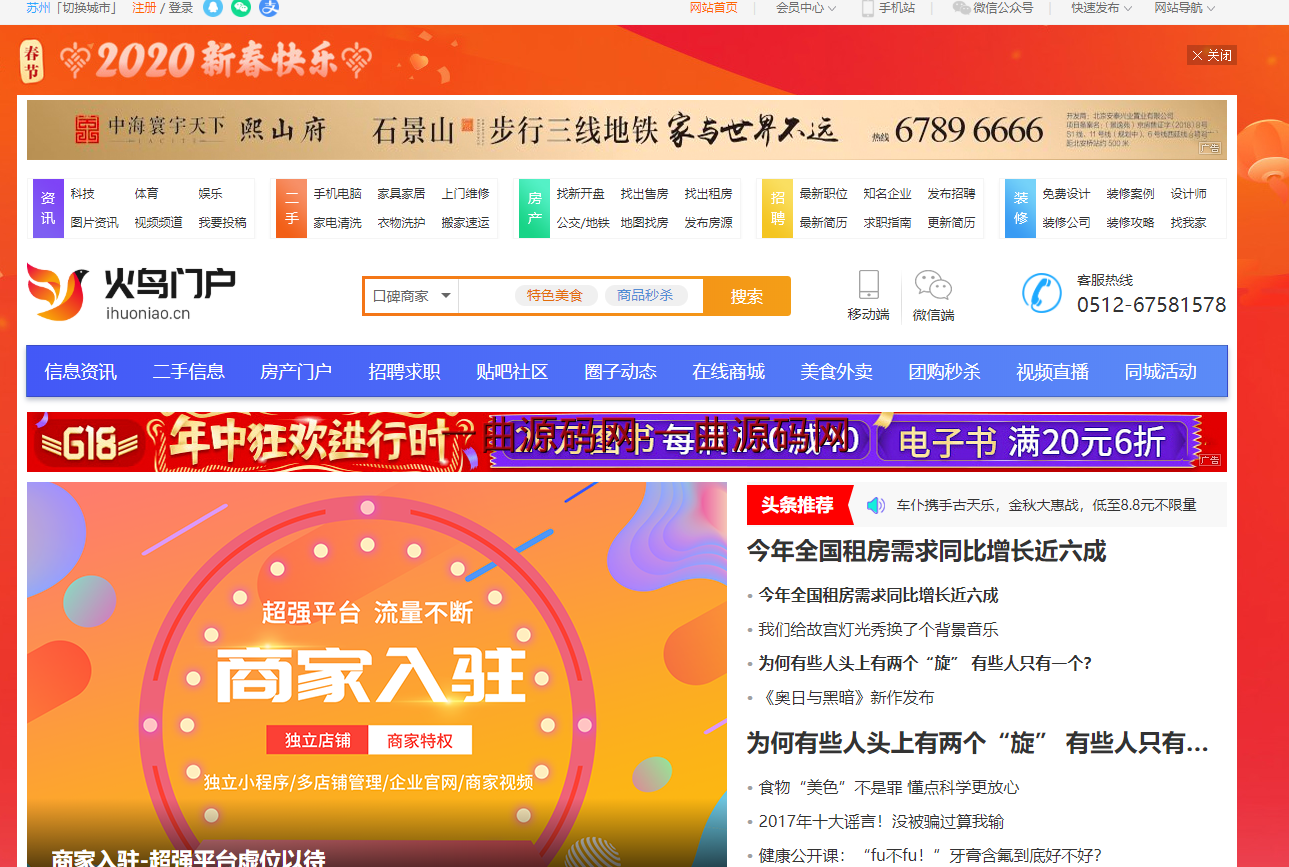Click the orange 二手 category block
Image resolution: width=1289 pixels, height=867 pixels.
pyautogui.click(x=291, y=208)
